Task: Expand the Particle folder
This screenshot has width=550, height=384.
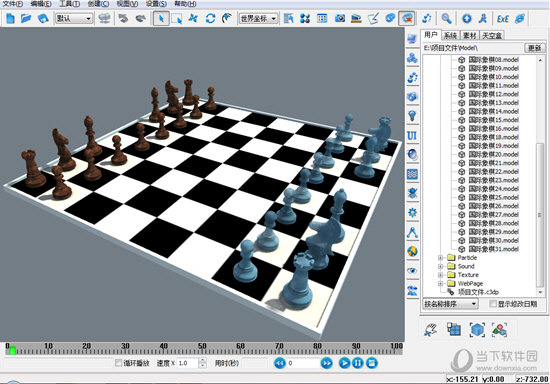Action: click(x=441, y=258)
